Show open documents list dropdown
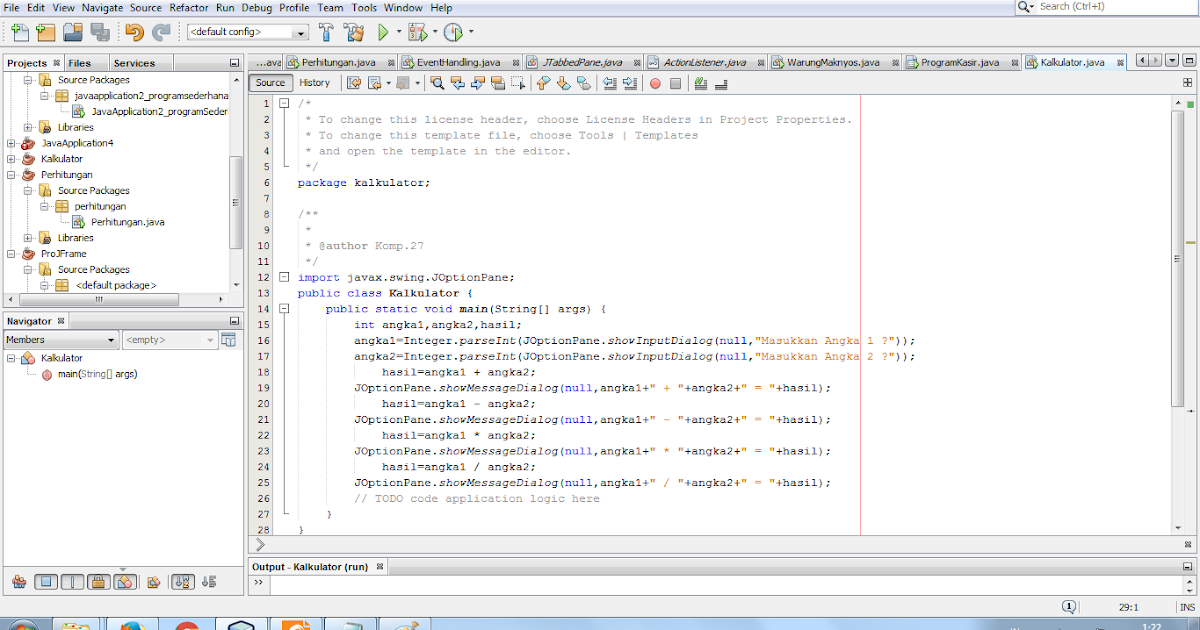This screenshot has height=630, width=1200. tap(1173, 61)
